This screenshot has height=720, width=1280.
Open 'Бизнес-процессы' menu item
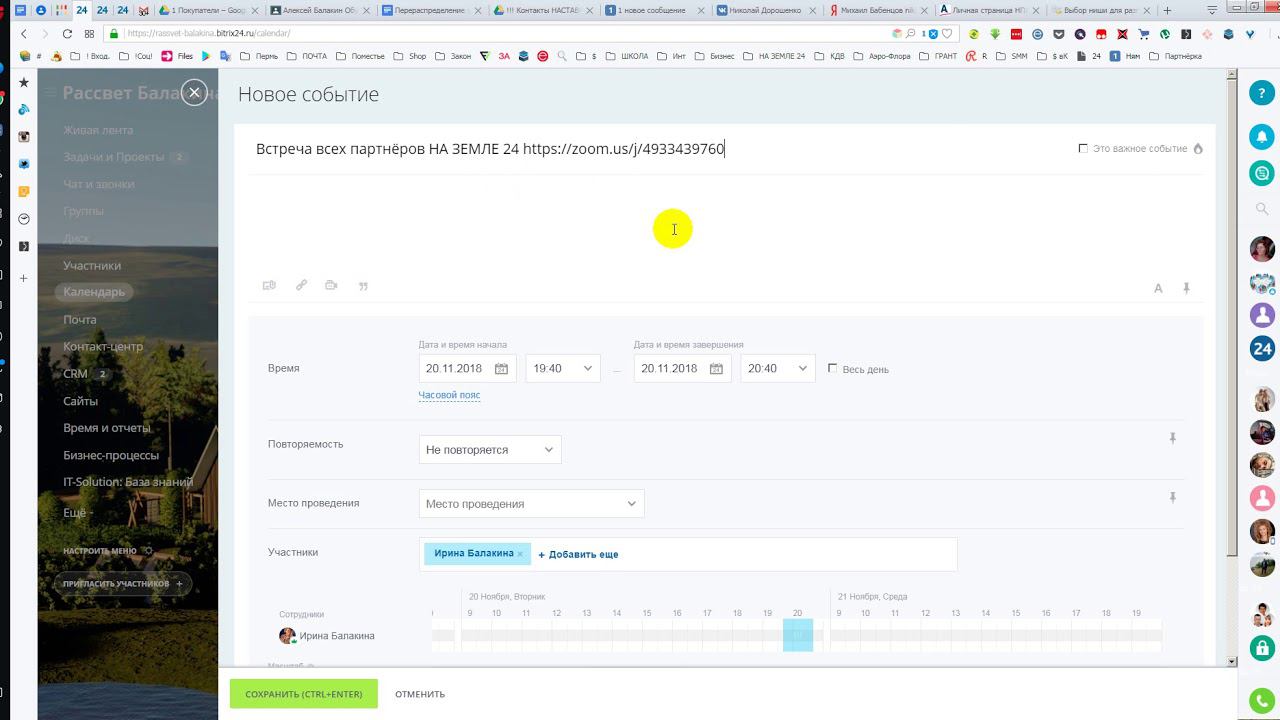click(111, 455)
